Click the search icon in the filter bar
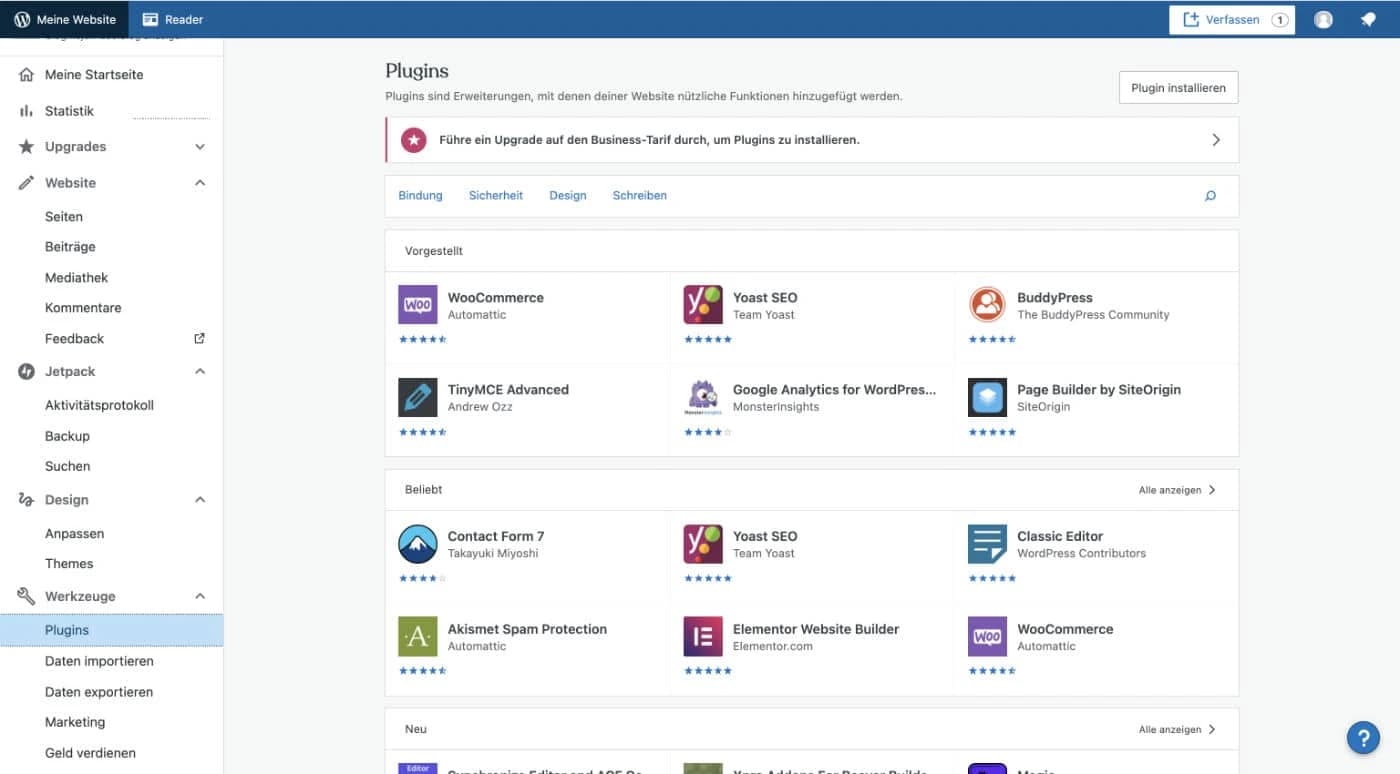 [x=1210, y=195]
